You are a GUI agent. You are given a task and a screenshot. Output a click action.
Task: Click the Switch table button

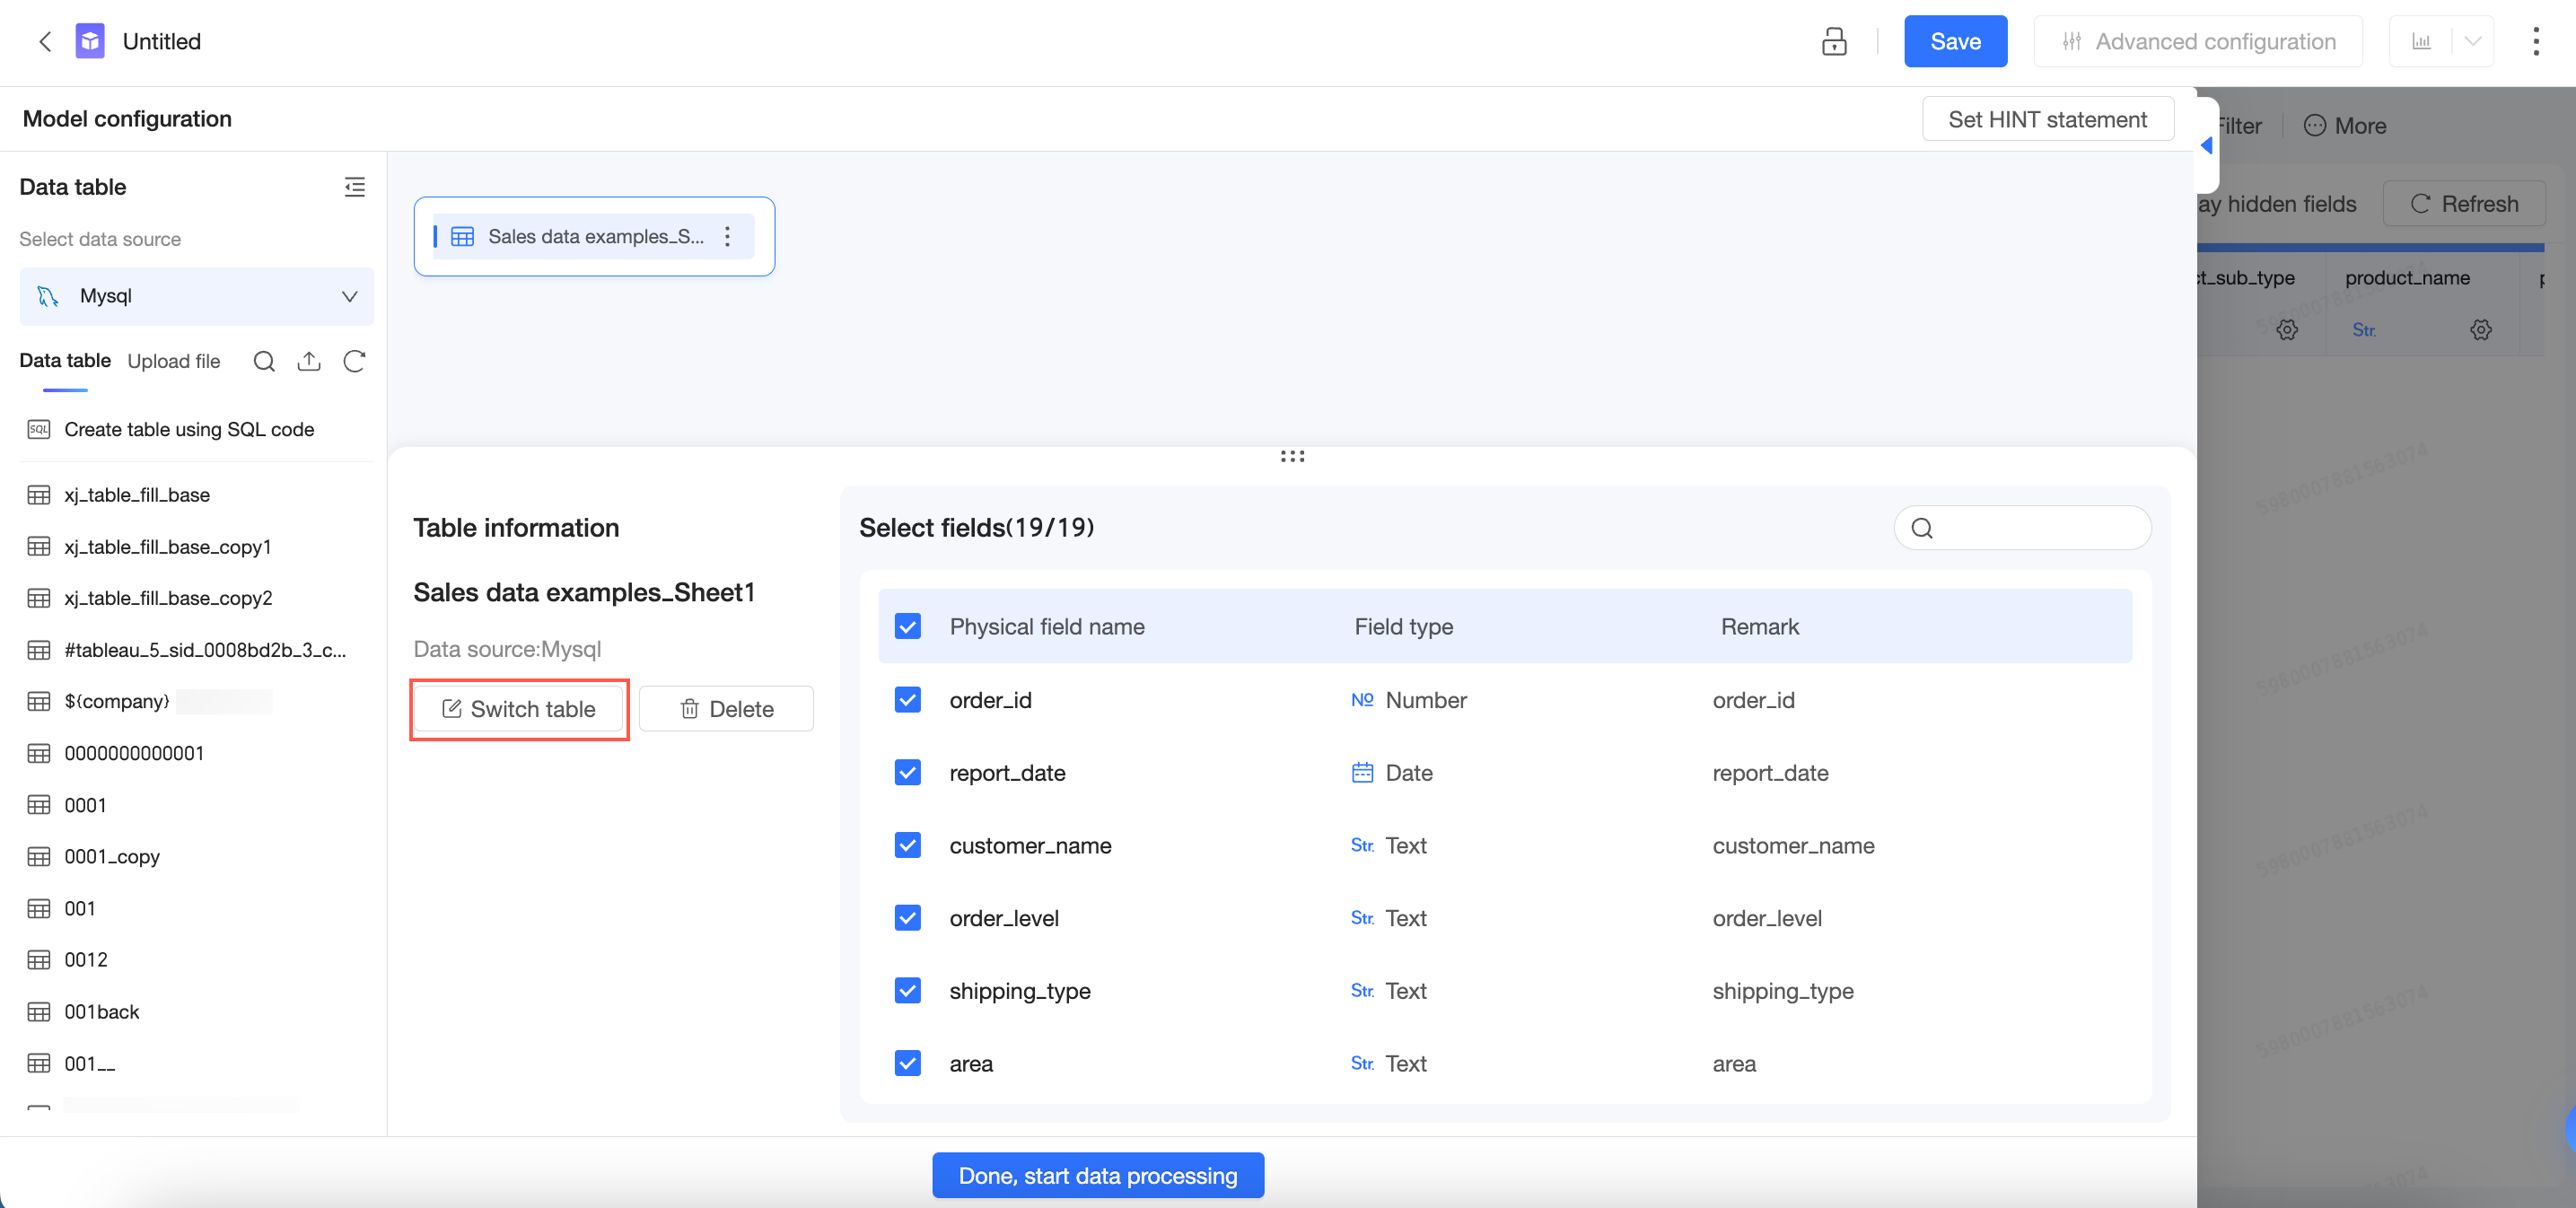click(x=518, y=709)
